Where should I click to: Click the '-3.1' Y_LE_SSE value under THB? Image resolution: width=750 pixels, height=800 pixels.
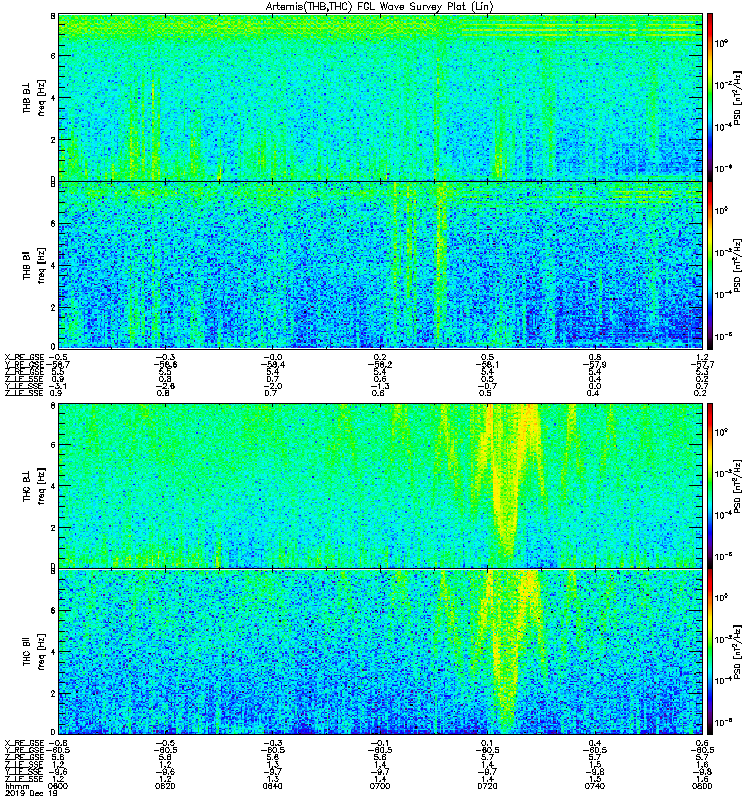pyautogui.click(x=58, y=386)
